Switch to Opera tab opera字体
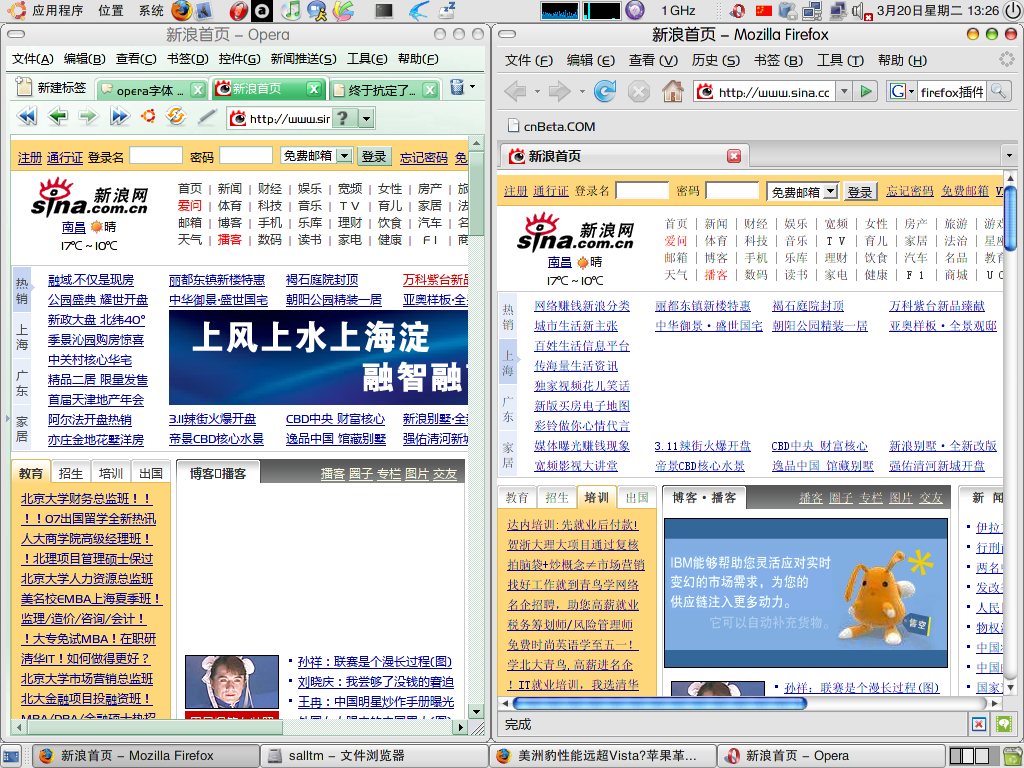 click(152, 89)
